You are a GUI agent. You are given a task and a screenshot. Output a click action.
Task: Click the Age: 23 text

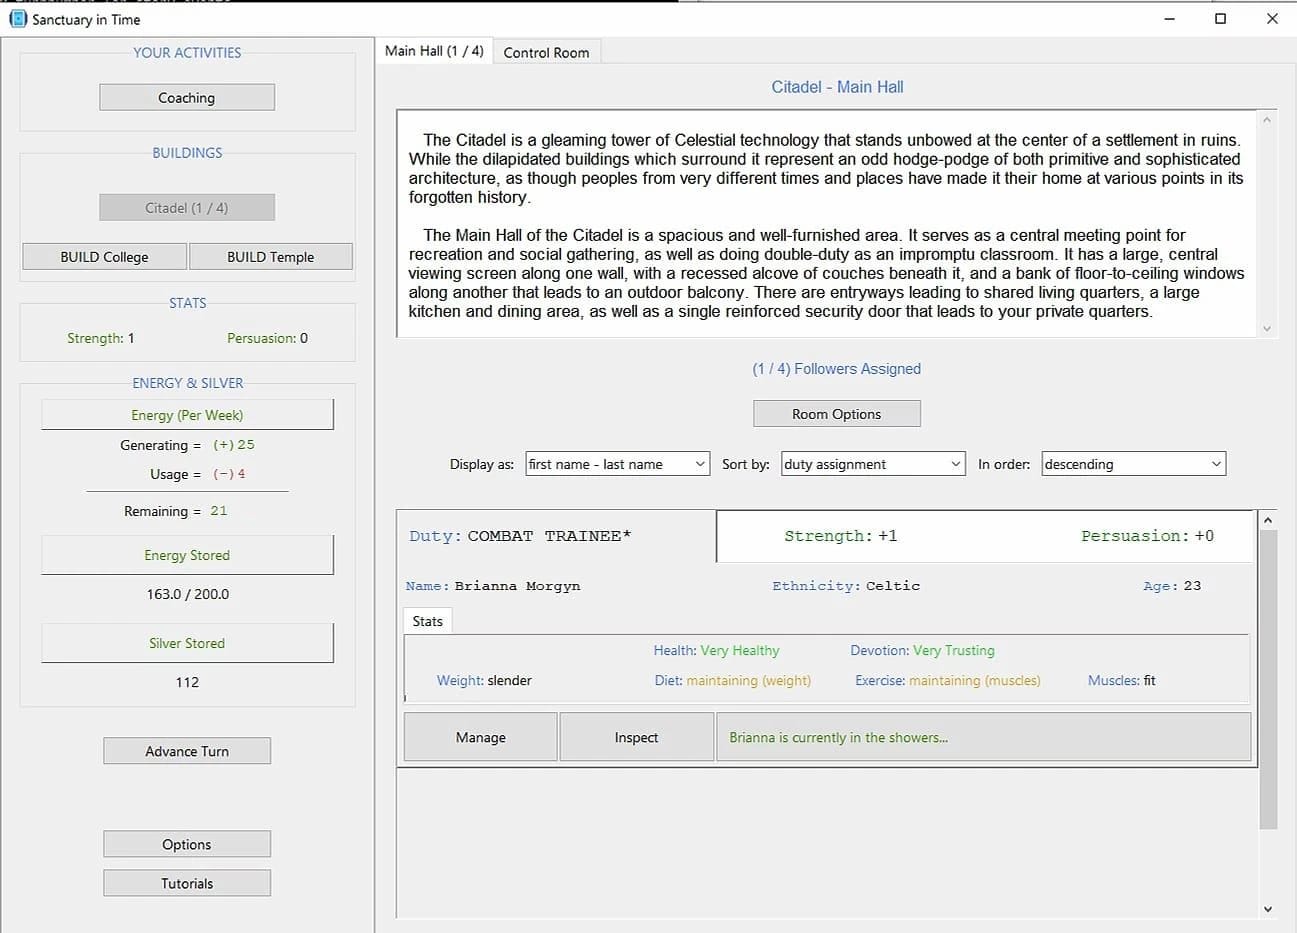point(1172,586)
